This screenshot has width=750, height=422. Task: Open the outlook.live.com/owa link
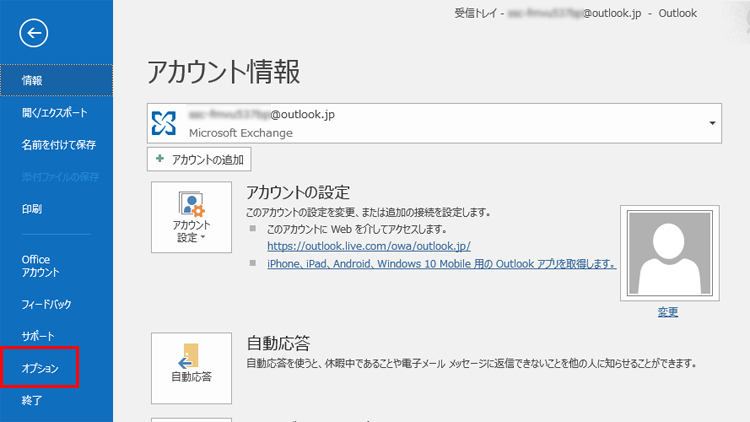point(369,246)
